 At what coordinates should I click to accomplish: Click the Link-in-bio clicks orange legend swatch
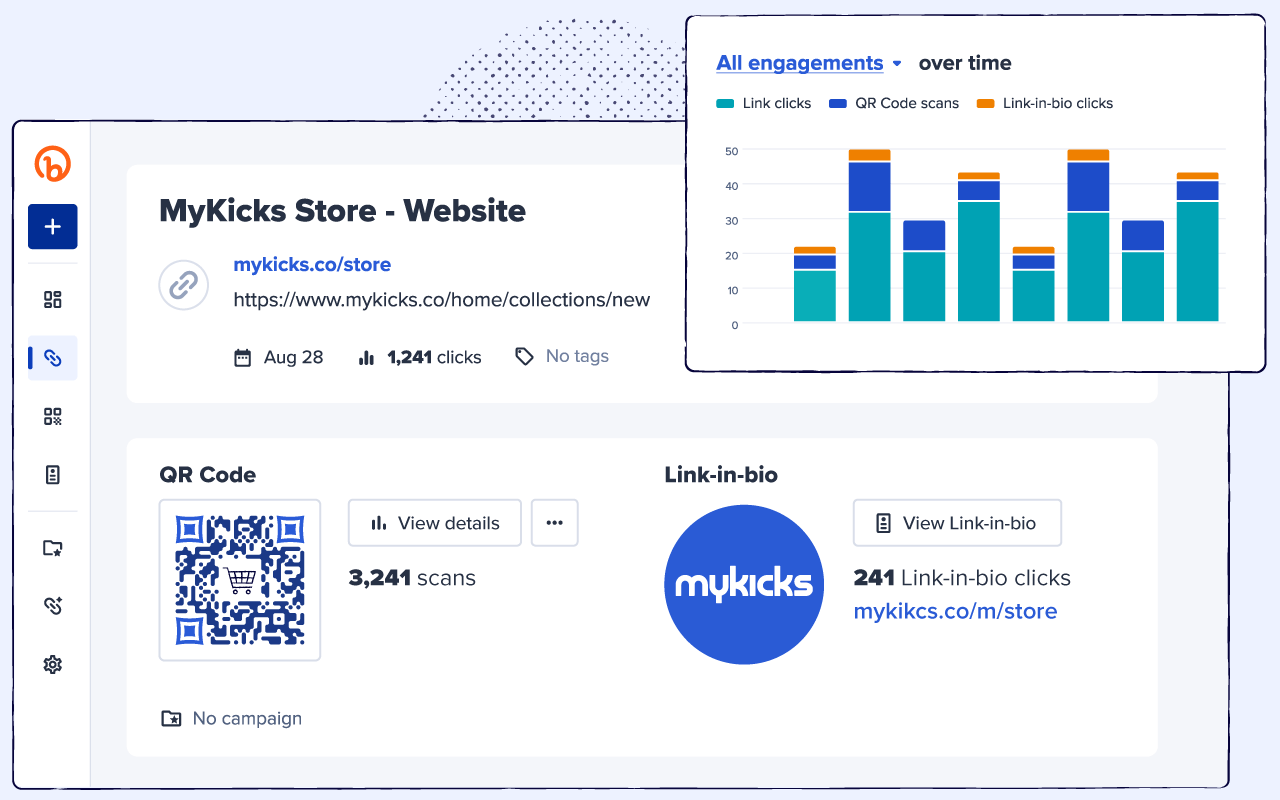986,103
